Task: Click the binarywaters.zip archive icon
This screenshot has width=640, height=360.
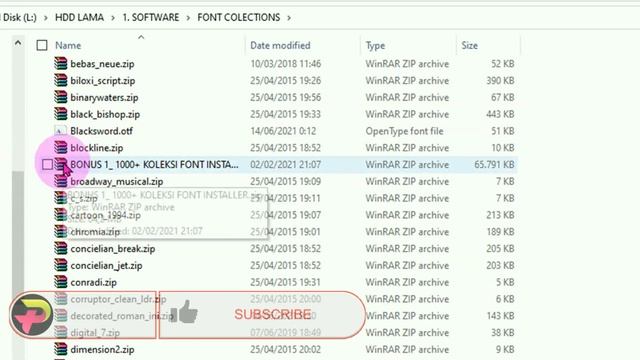Action: pos(60,97)
